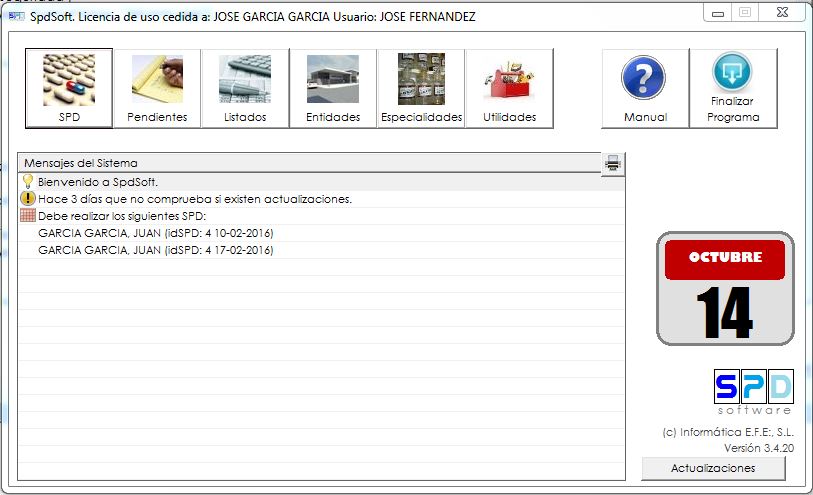Select GARCIA GARCIA, JUAN entry dated 17-02-2016

321,250
